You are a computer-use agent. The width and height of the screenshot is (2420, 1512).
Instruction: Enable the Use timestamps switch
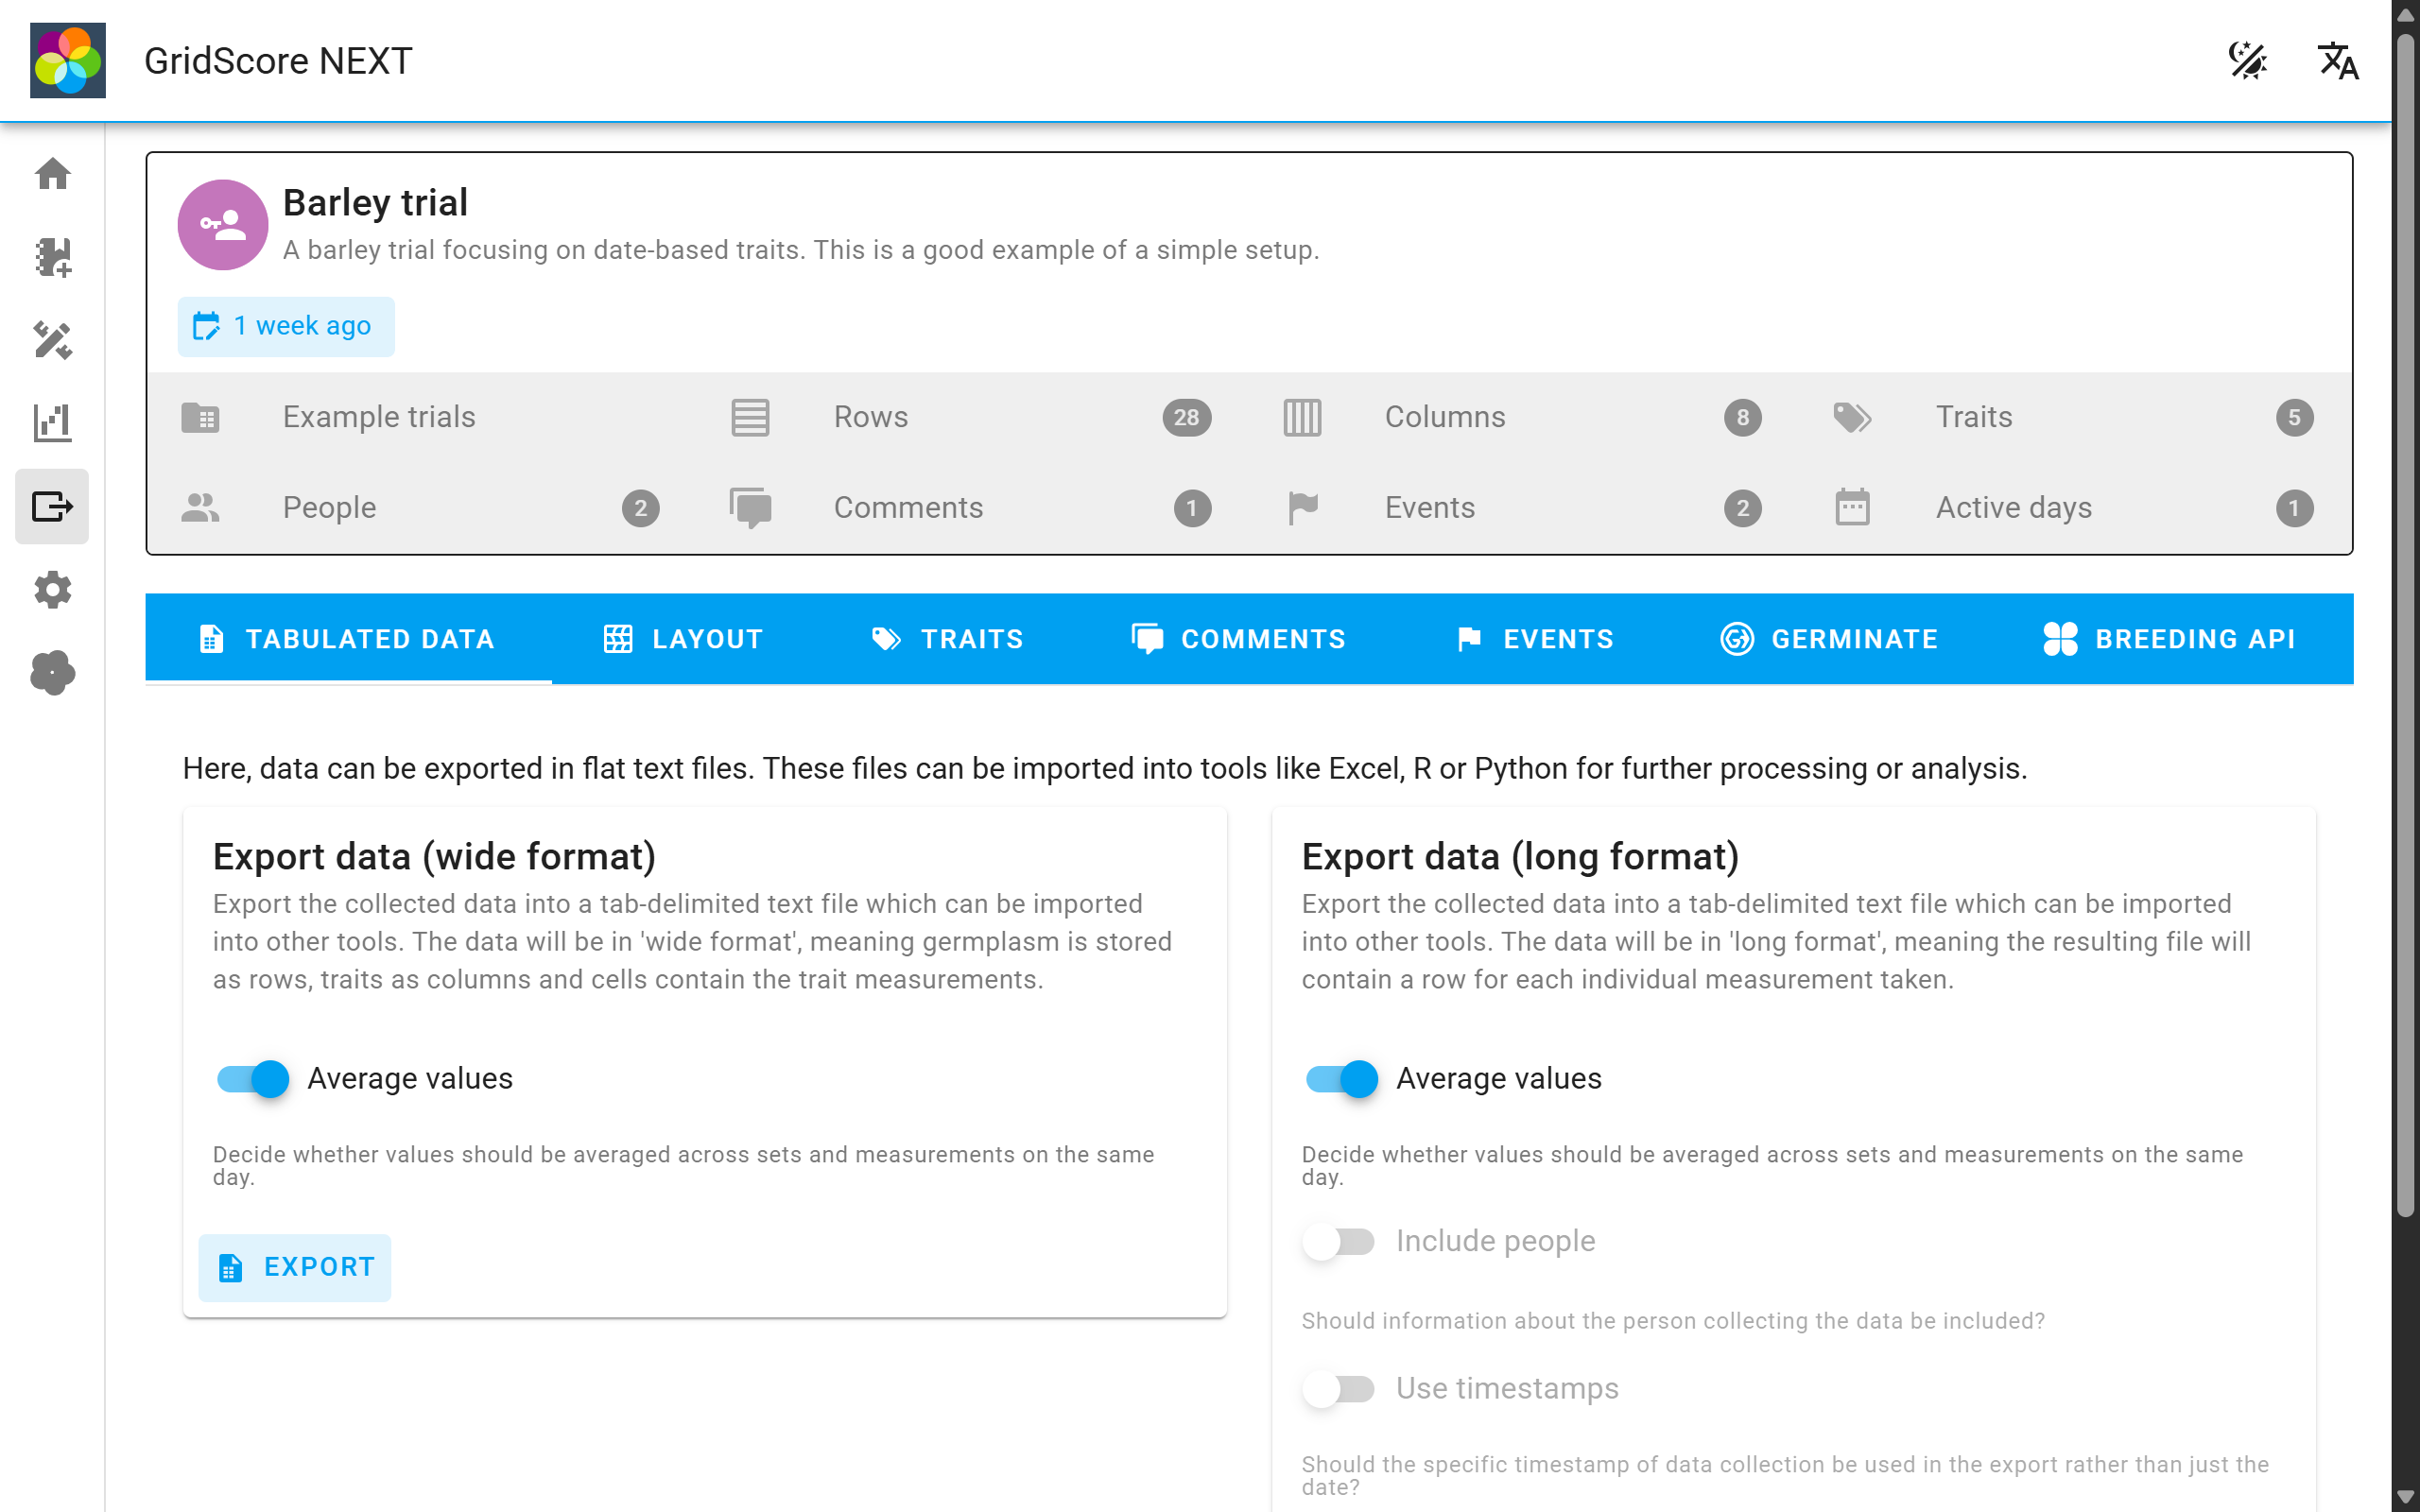click(x=1339, y=1389)
